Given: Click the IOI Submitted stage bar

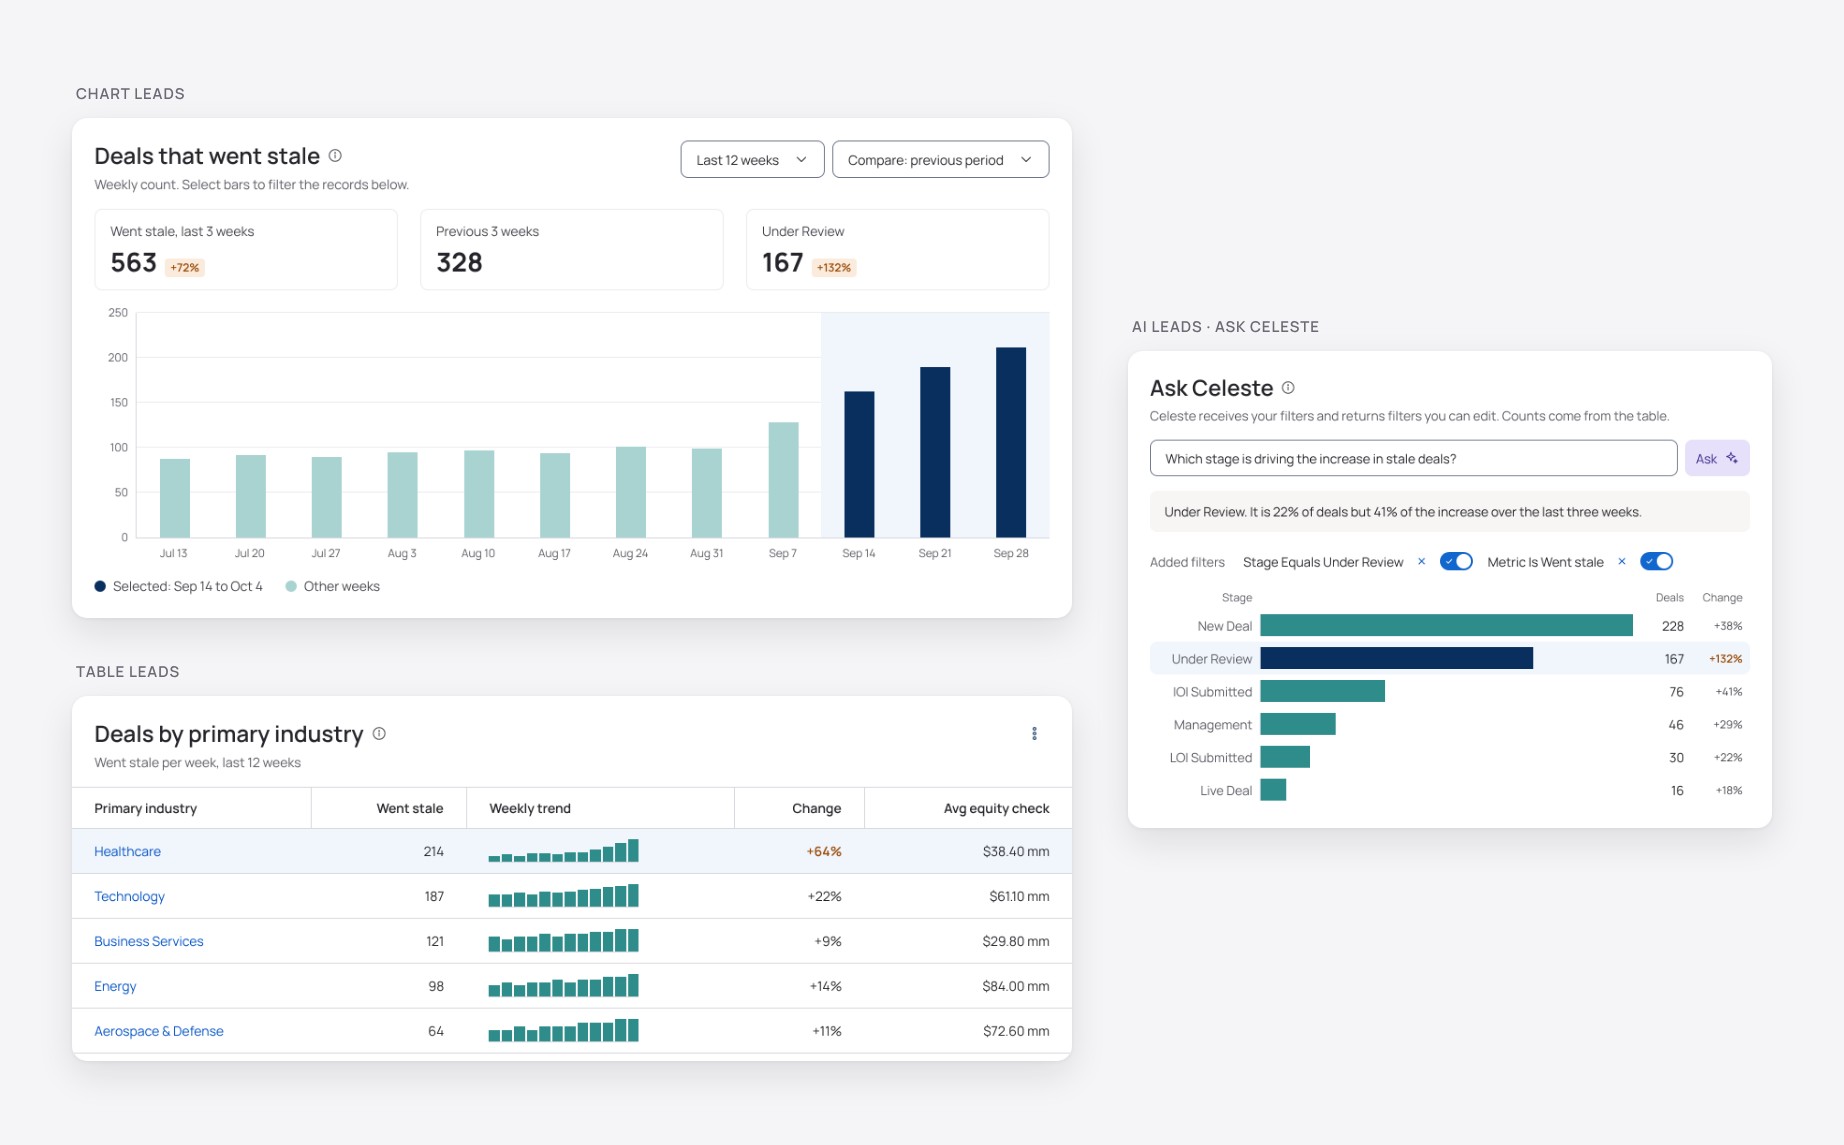Looking at the screenshot, I should pos(1322,692).
